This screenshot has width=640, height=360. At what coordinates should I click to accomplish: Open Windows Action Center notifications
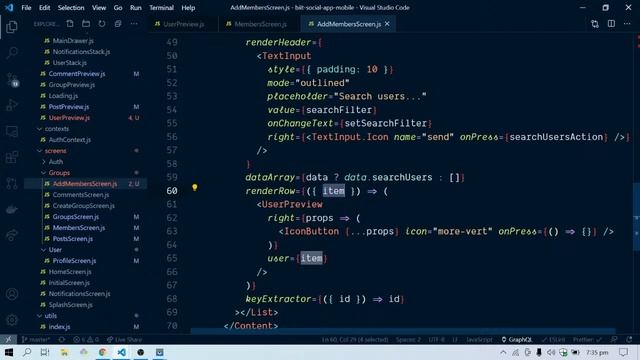tap(623, 352)
